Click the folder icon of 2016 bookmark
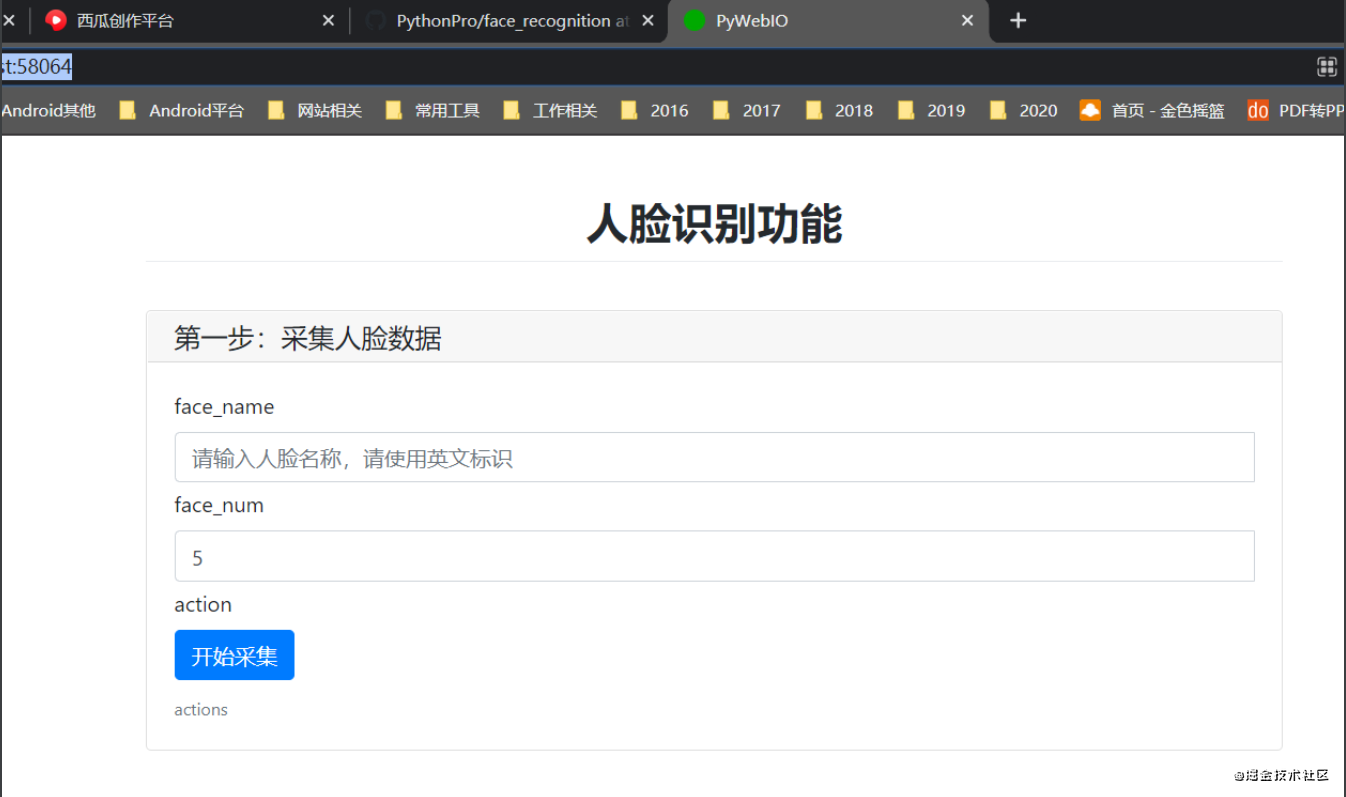This screenshot has height=797, width=1346. pyautogui.click(x=628, y=111)
